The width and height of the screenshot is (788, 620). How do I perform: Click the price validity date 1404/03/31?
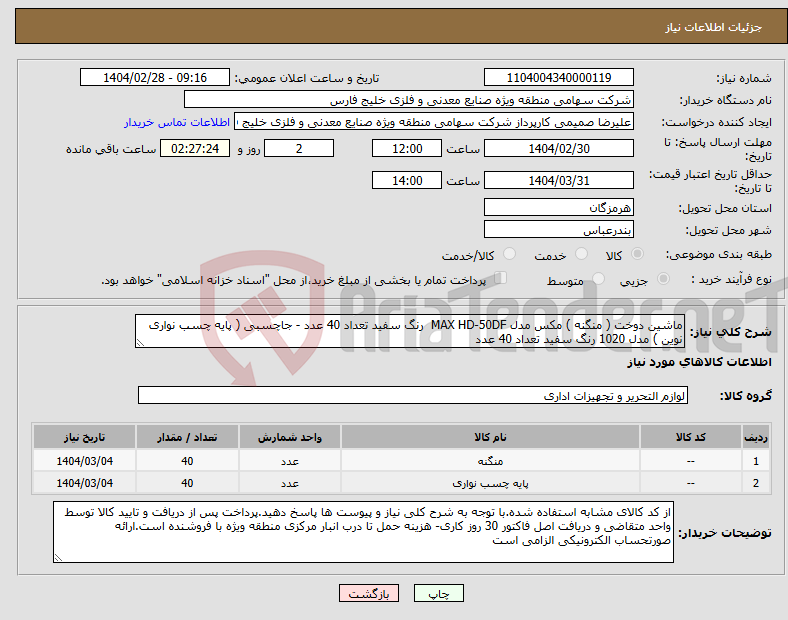(558, 180)
